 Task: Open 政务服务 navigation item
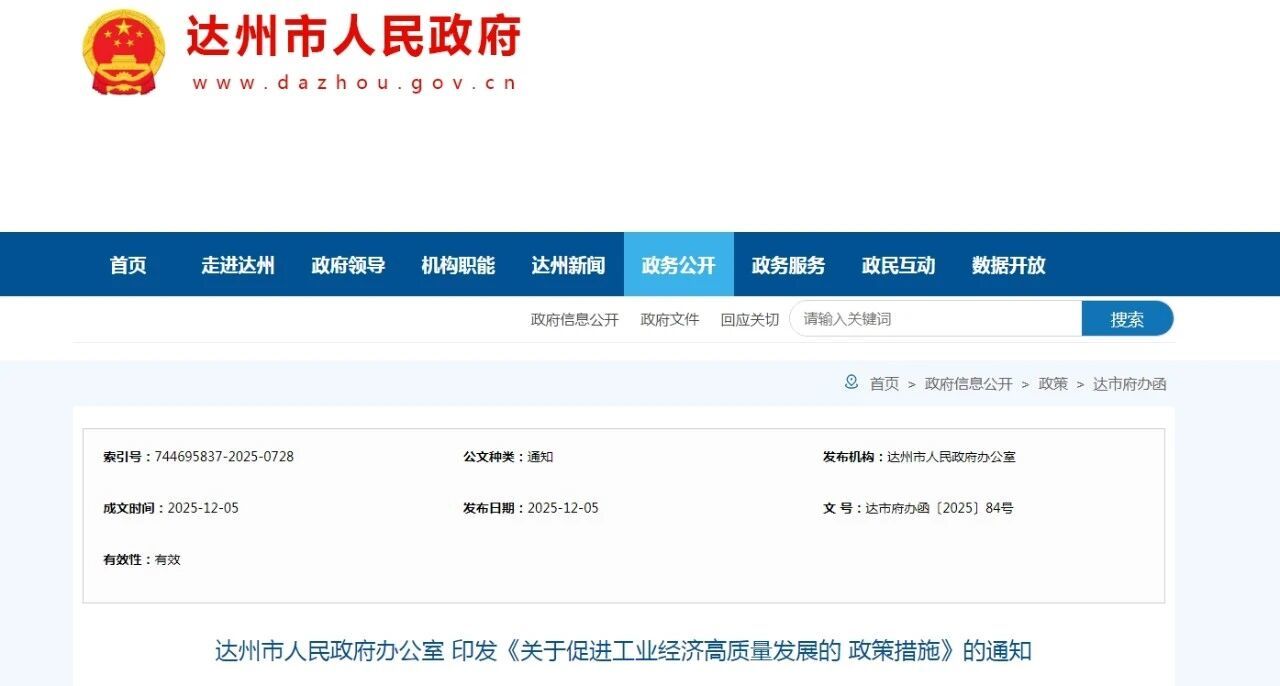pyautogui.click(x=788, y=265)
